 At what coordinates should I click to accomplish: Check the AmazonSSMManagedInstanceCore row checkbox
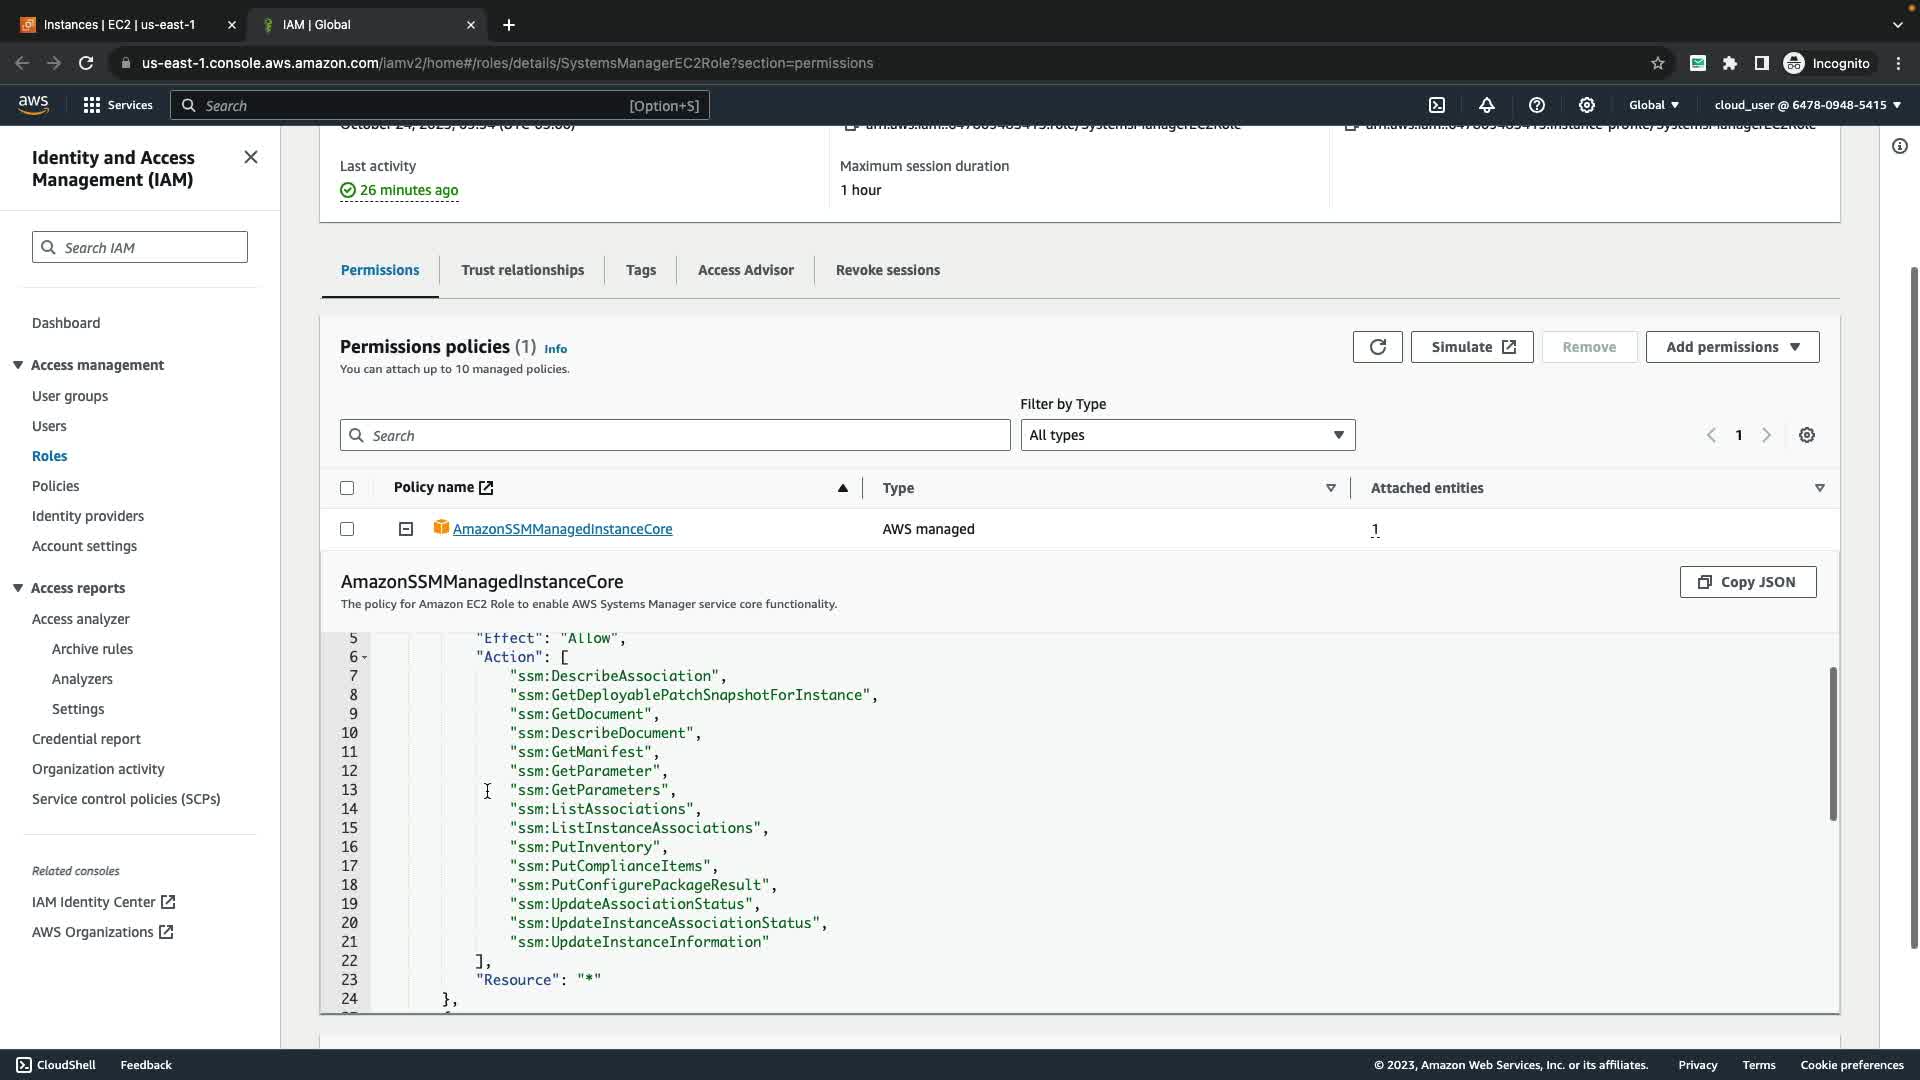[347, 529]
